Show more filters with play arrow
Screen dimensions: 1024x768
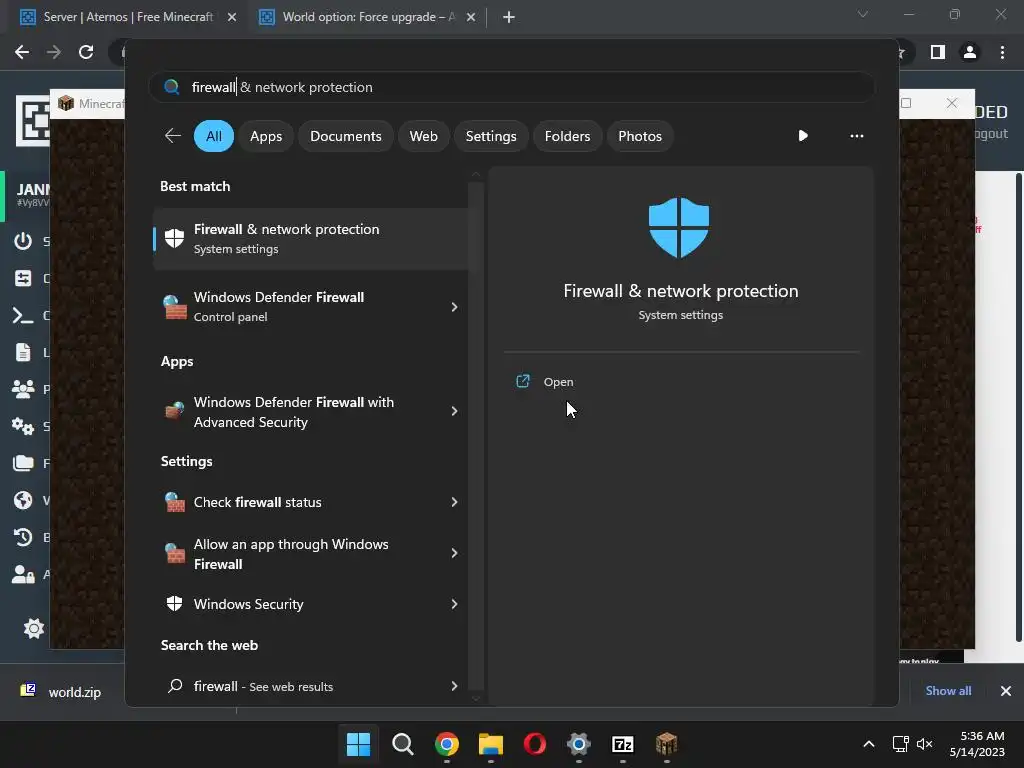pyautogui.click(x=803, y=136)
